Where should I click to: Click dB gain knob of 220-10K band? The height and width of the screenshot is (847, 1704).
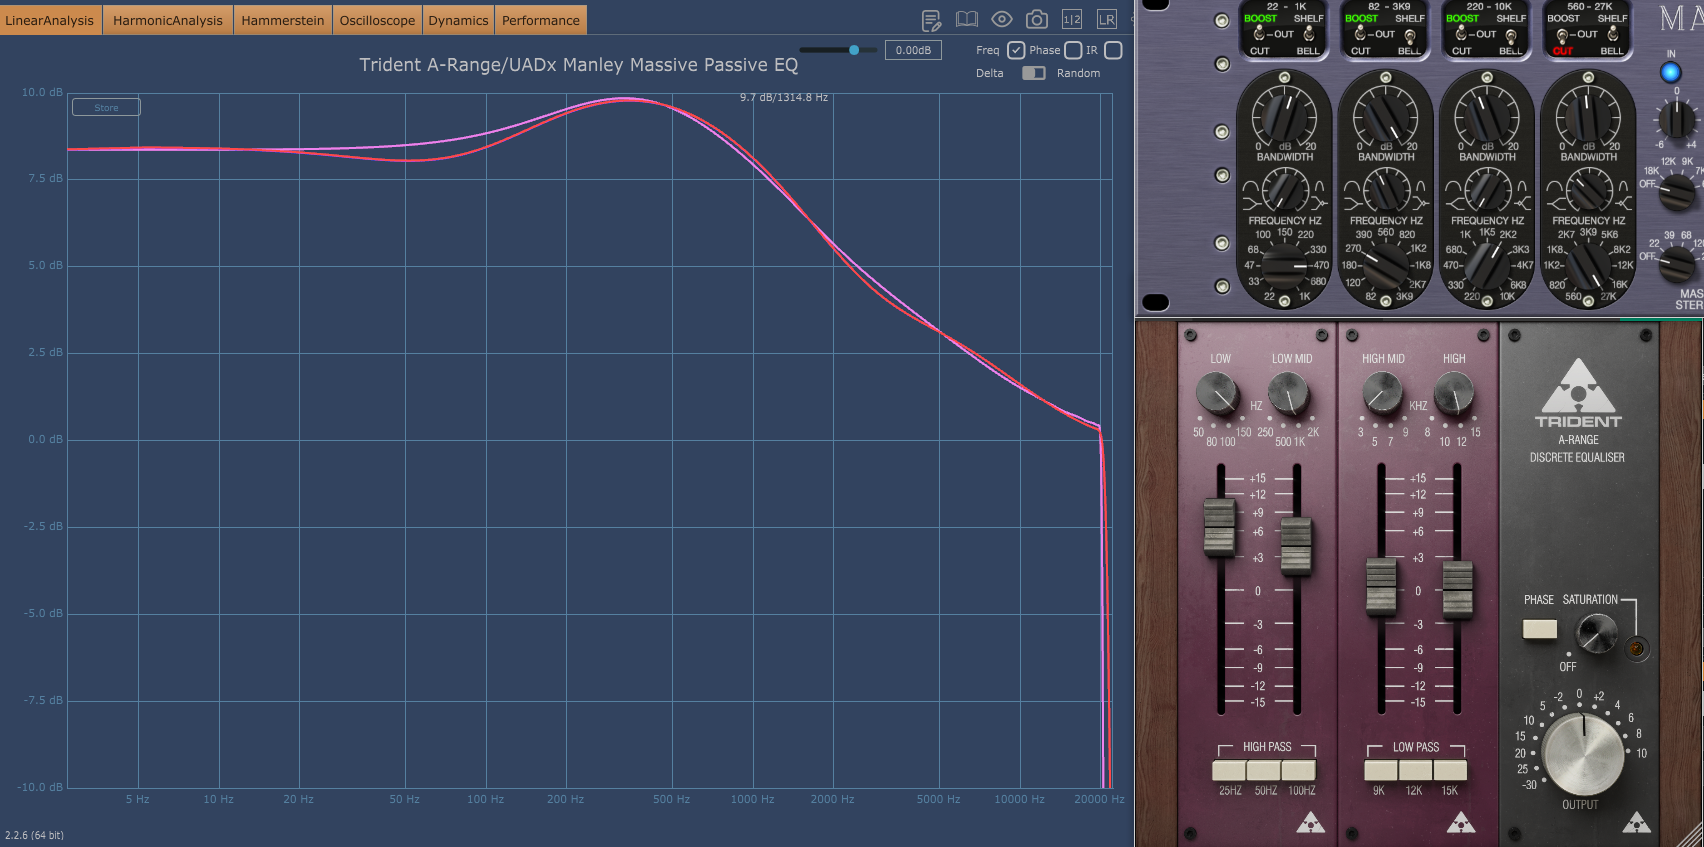1487,116
